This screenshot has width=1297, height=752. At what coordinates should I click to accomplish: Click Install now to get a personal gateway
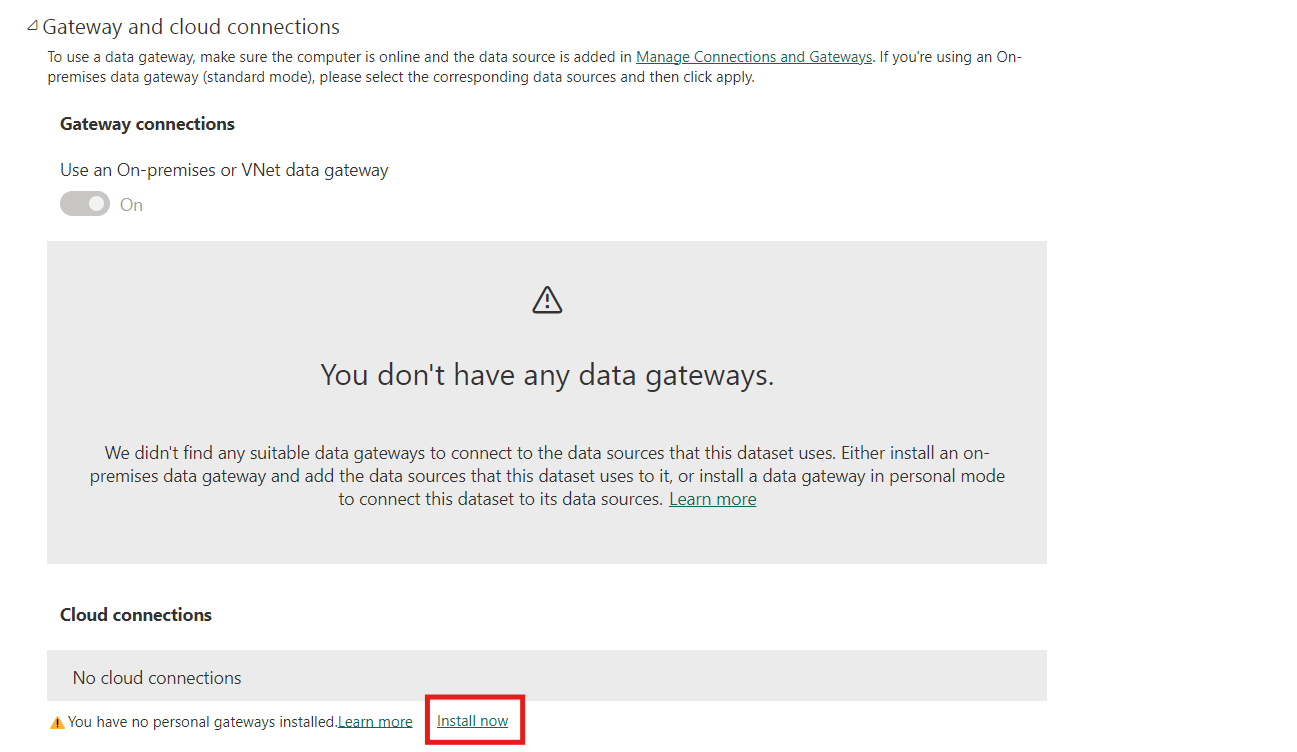point(473,720)
